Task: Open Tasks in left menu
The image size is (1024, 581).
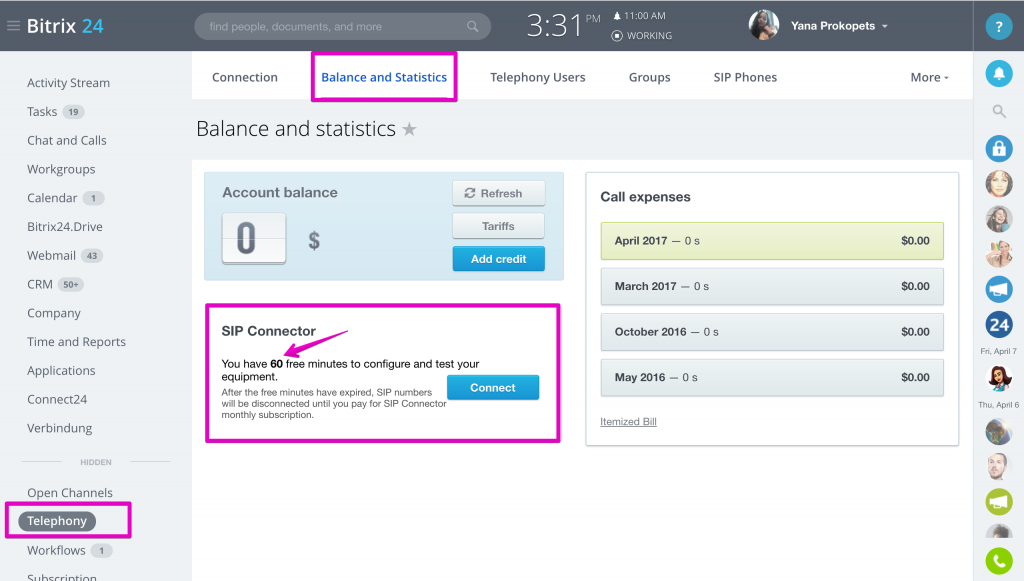Action: point(42,112)
